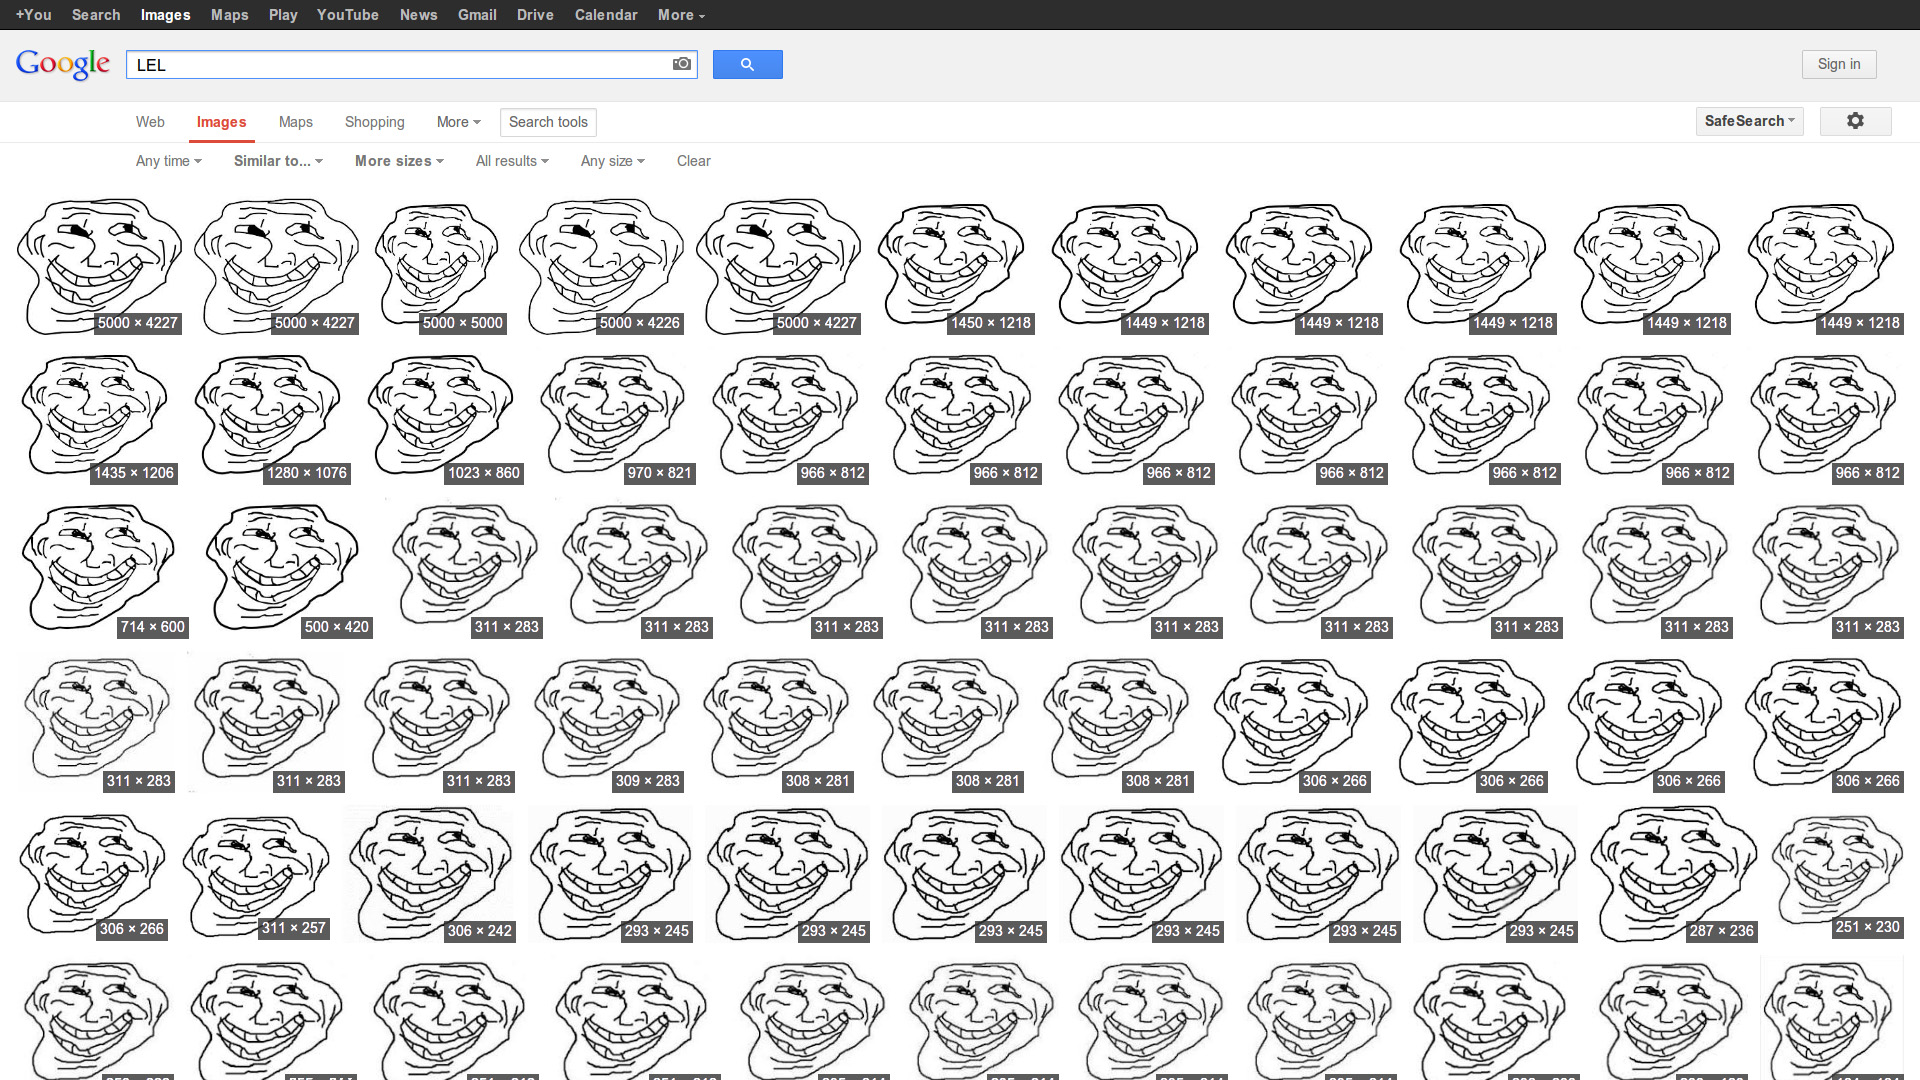The height and width of the screenshot is (1080, 1920).
Task: Toggle the Search tools button
Action: 548,122
